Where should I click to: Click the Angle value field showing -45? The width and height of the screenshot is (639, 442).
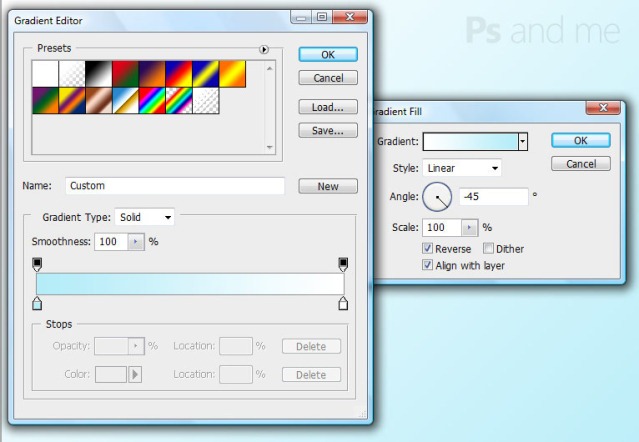[x=494, y=197]
